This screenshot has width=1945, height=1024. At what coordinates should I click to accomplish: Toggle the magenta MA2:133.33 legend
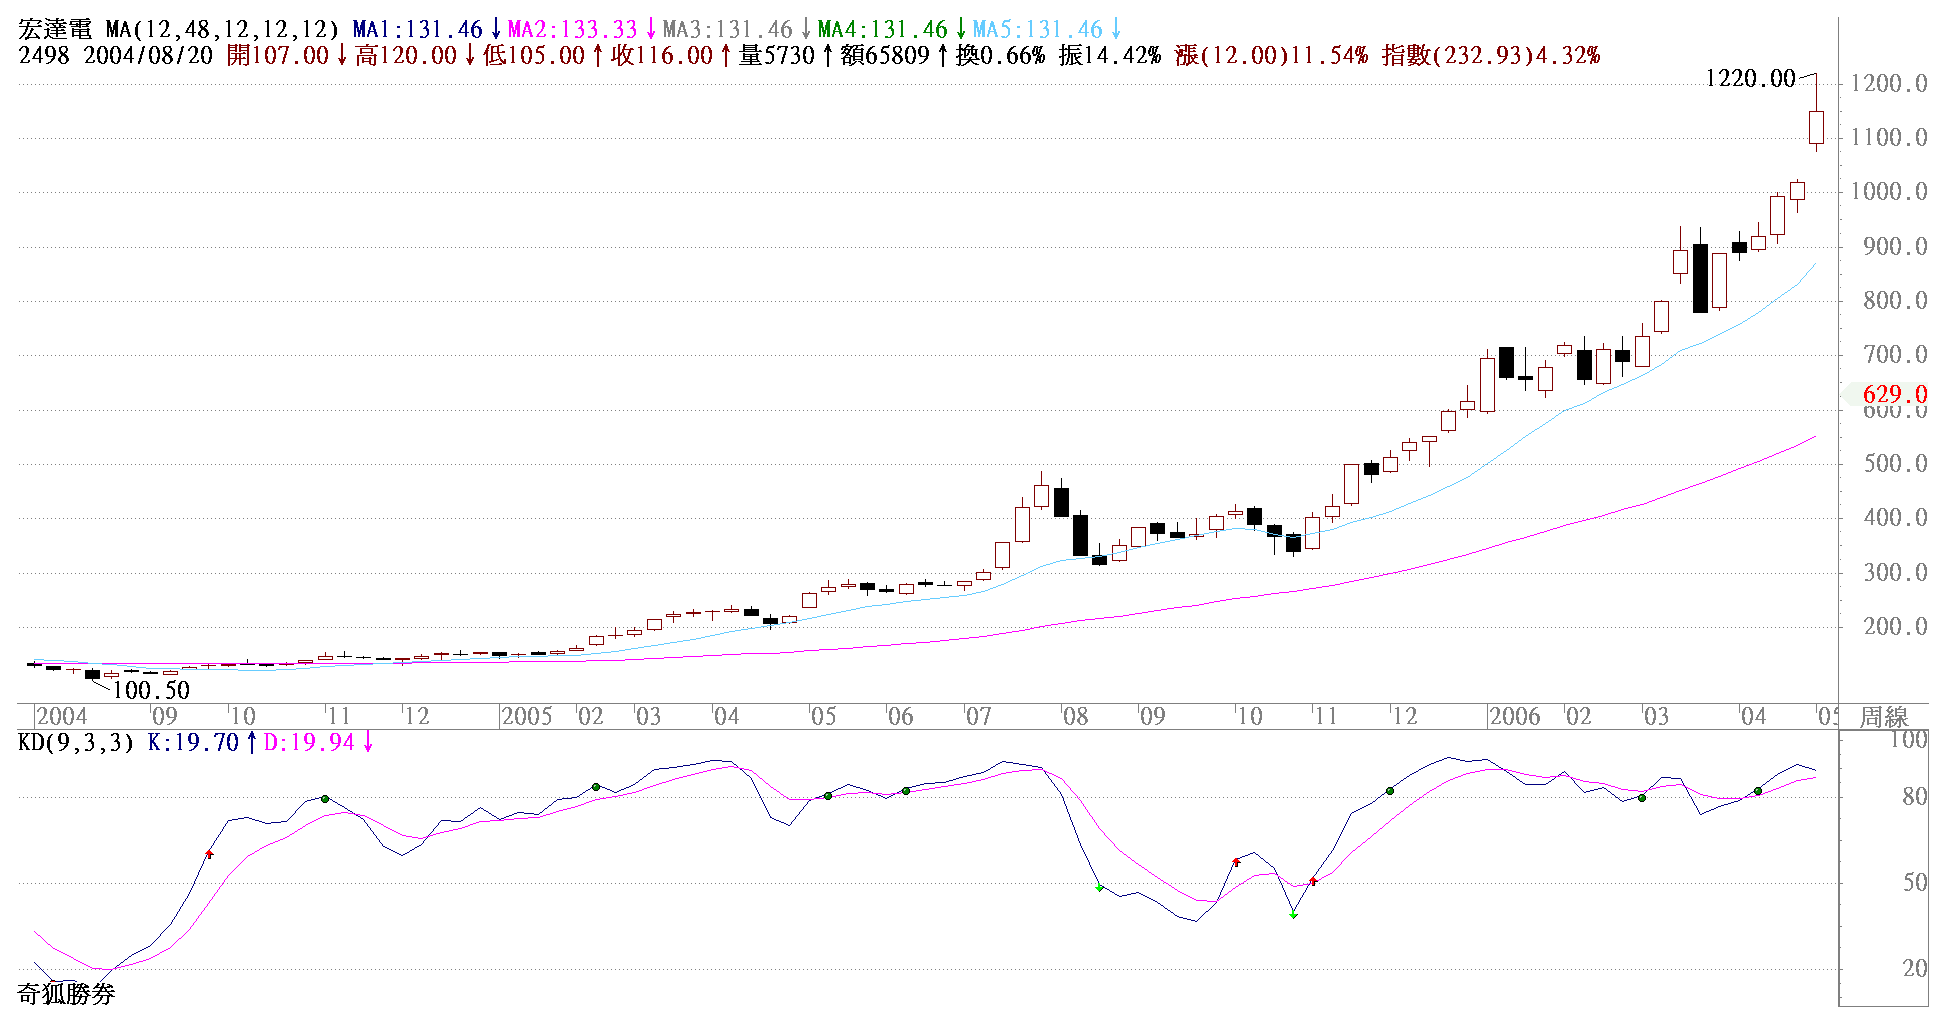coord(573,30)
